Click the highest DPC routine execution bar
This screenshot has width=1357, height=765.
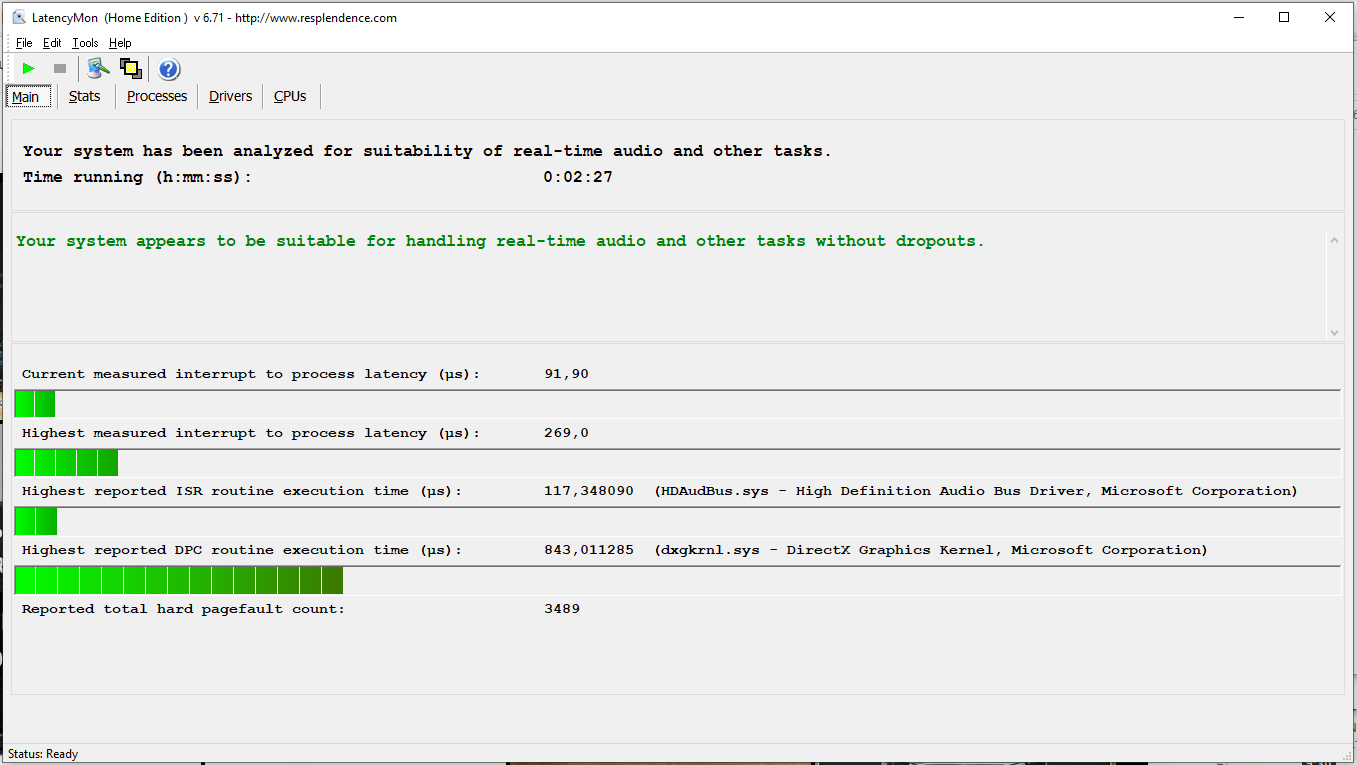coord(179,580)
